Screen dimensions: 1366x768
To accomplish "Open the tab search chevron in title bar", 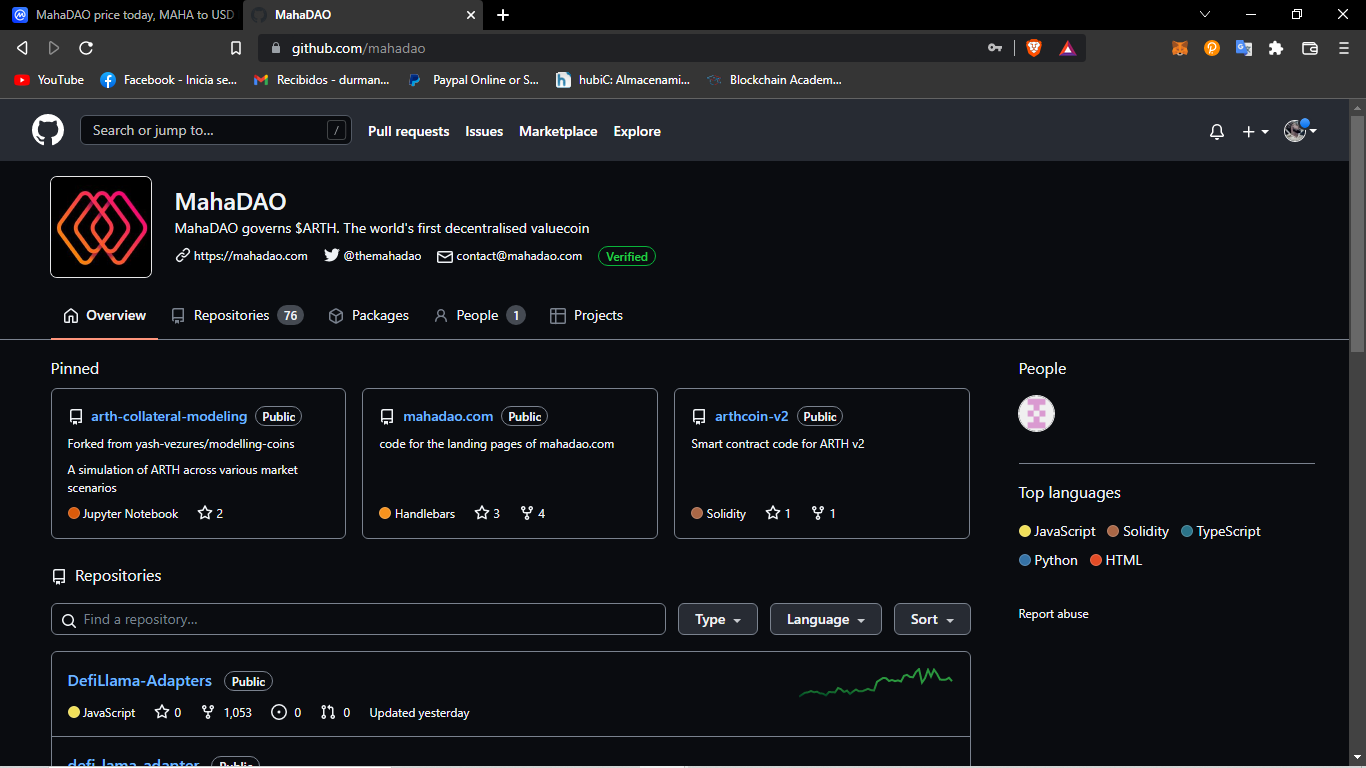I will (x=1205, y=15).
